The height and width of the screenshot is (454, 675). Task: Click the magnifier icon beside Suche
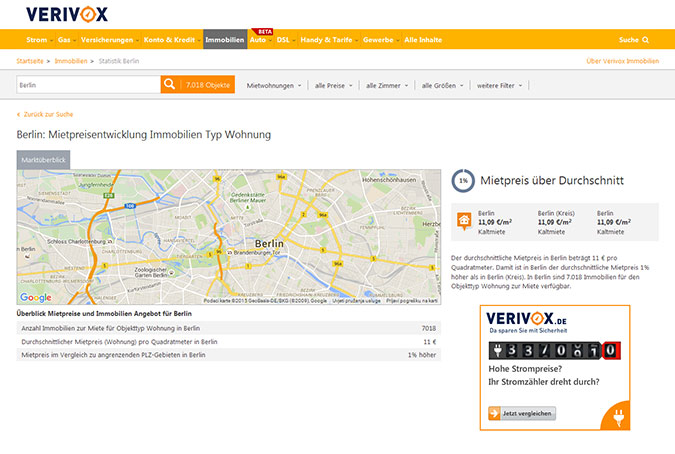point(645,40)
